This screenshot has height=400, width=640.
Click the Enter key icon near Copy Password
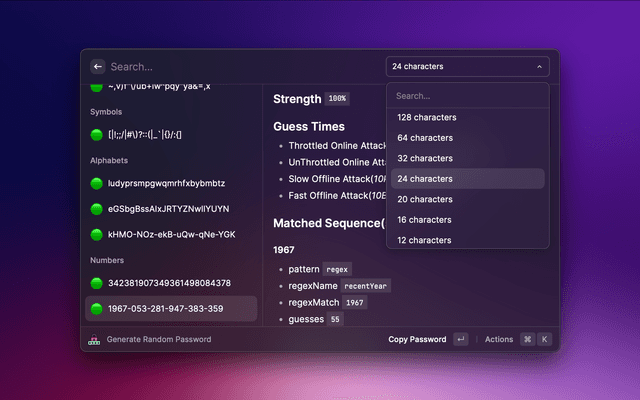click(x=460, y=339)
